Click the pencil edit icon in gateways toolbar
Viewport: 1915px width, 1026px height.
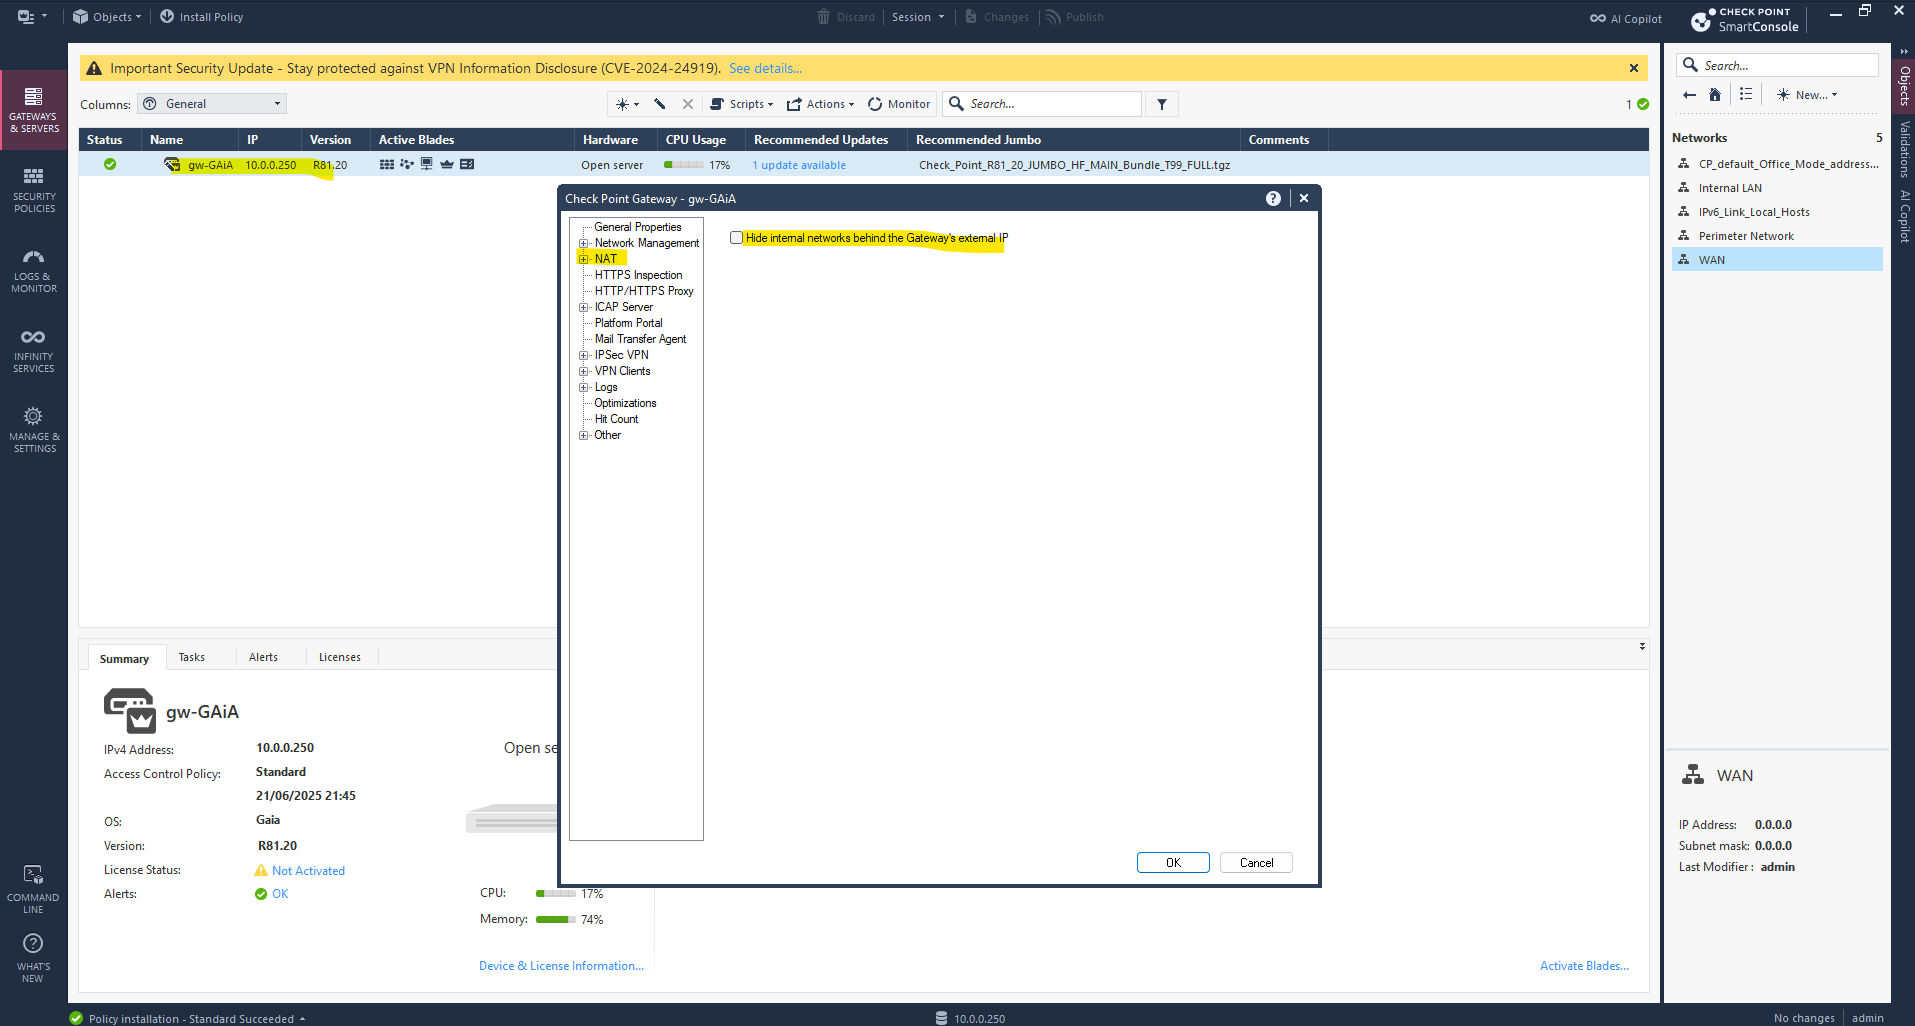(x=660, y=104)
